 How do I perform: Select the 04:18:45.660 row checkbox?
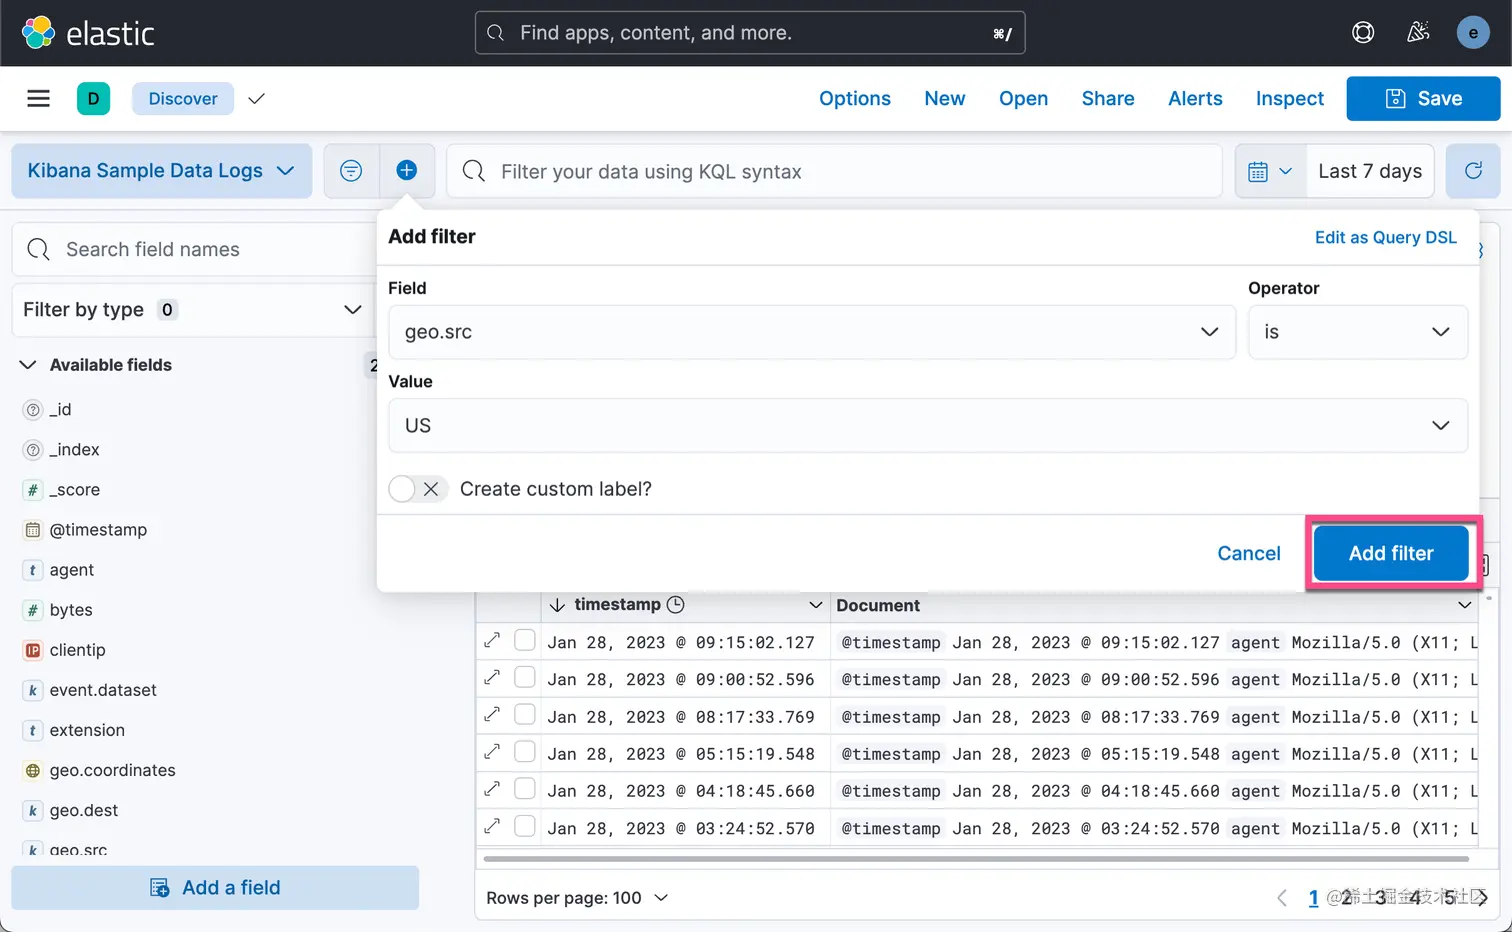click(x=525, y=788)
